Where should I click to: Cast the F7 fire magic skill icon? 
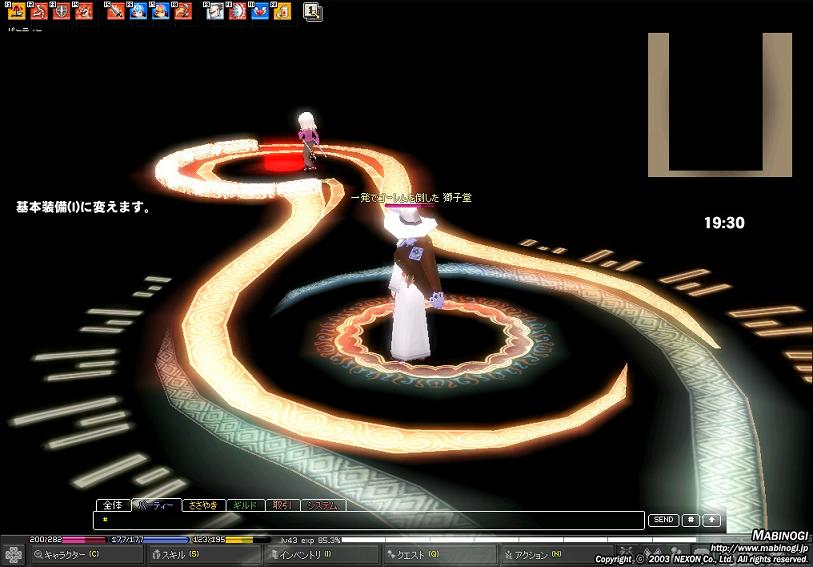point(160,11)
